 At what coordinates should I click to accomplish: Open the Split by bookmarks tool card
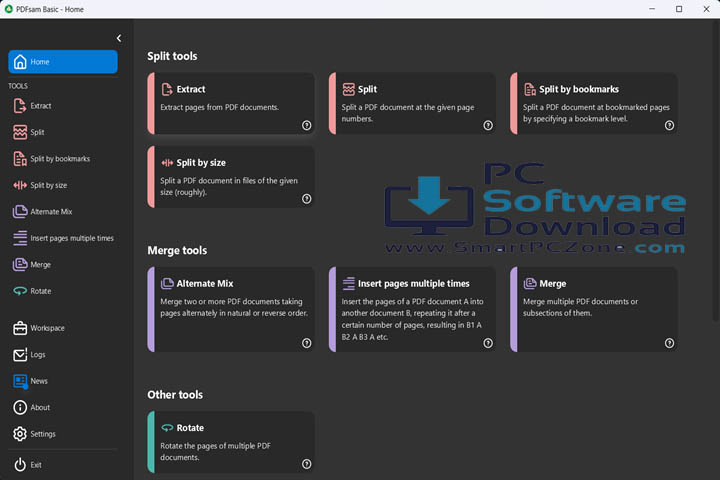coord(594,103)
